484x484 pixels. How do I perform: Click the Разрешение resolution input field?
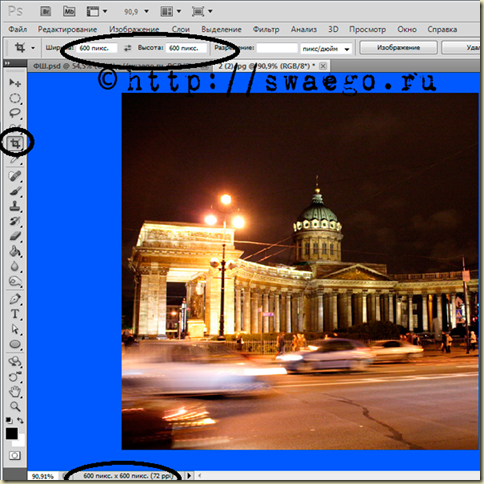pyautogui.click(x=277, y=48)
